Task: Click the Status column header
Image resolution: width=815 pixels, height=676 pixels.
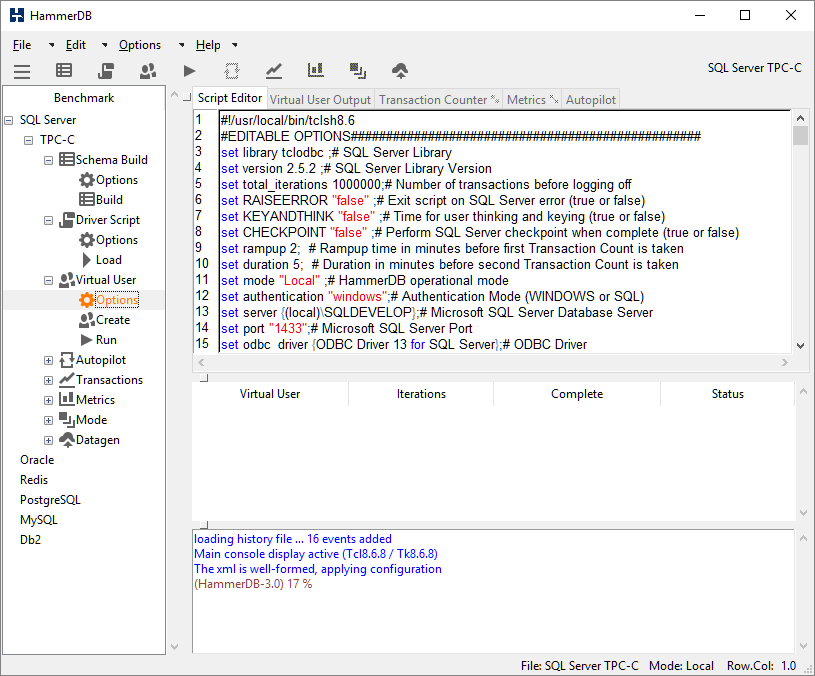Action: [727, 394]
